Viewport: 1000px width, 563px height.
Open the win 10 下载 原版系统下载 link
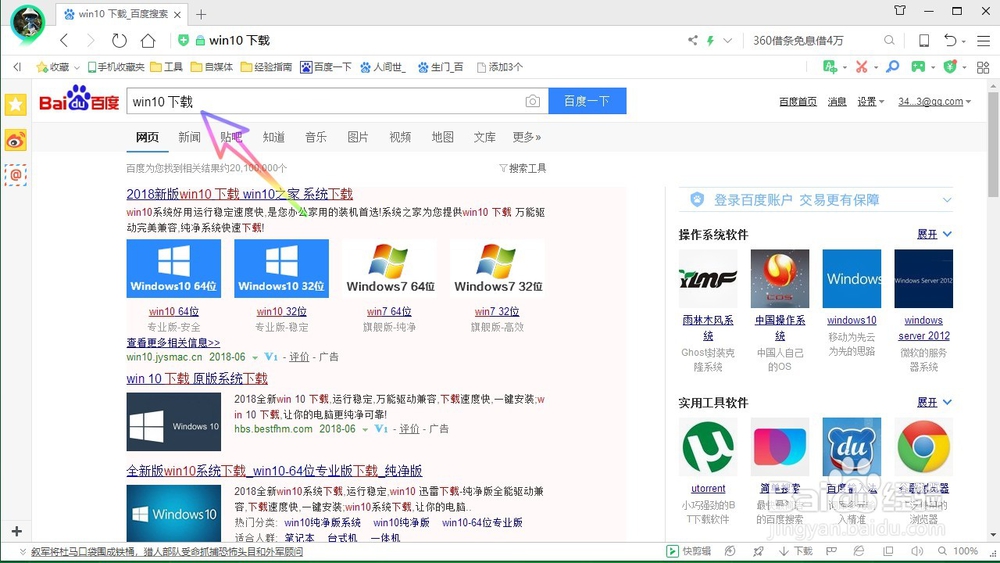tap(196, 378)
